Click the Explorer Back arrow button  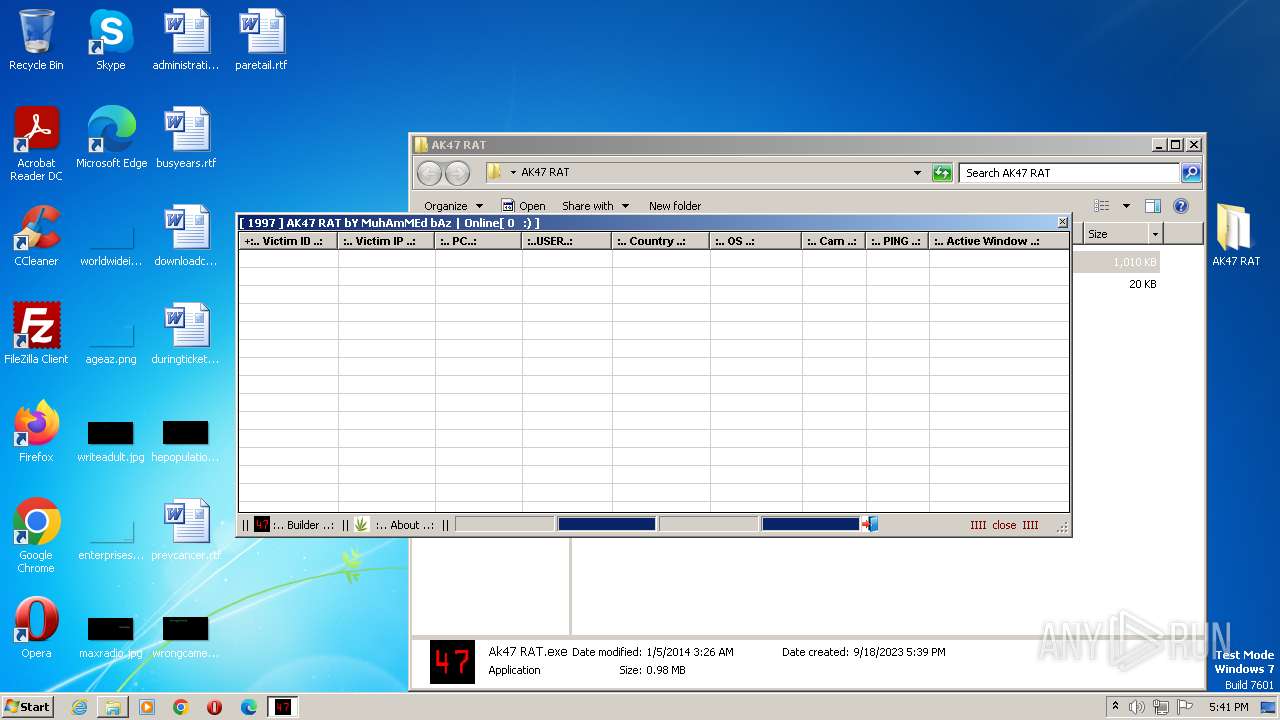click(x=429, y=173)
